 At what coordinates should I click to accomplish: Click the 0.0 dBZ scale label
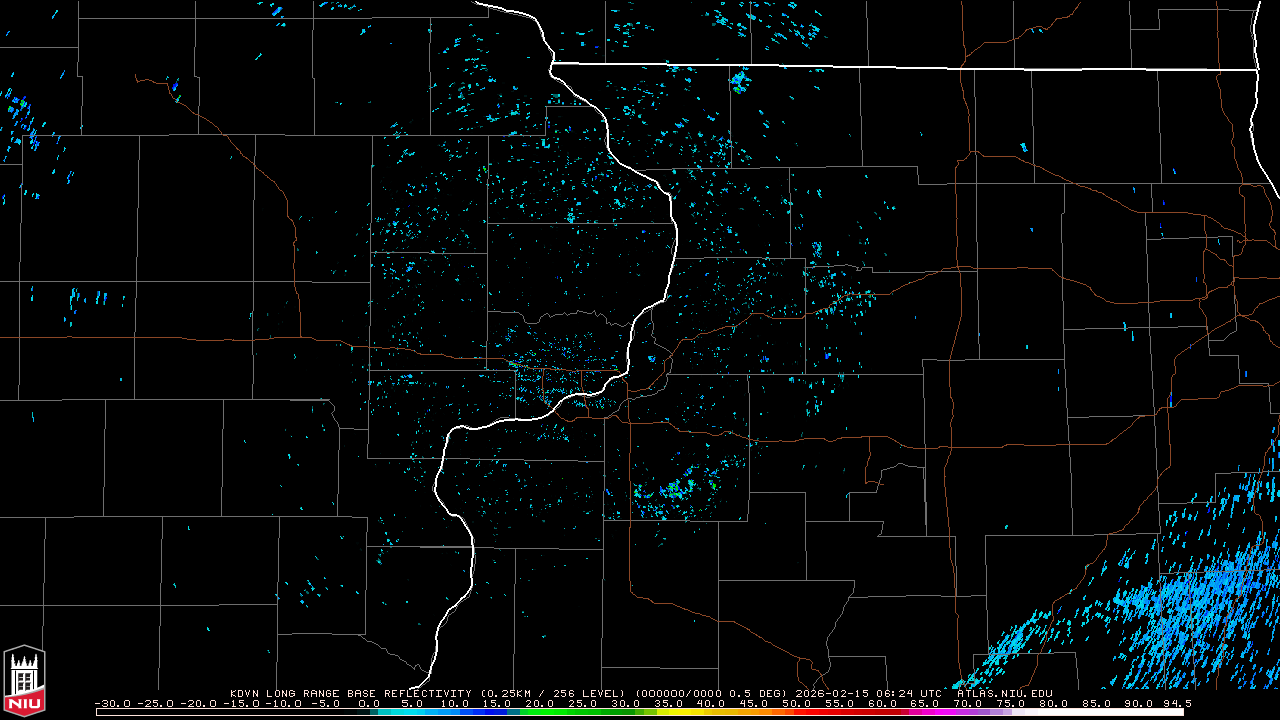pyautogui.click(x=369, y=703)
